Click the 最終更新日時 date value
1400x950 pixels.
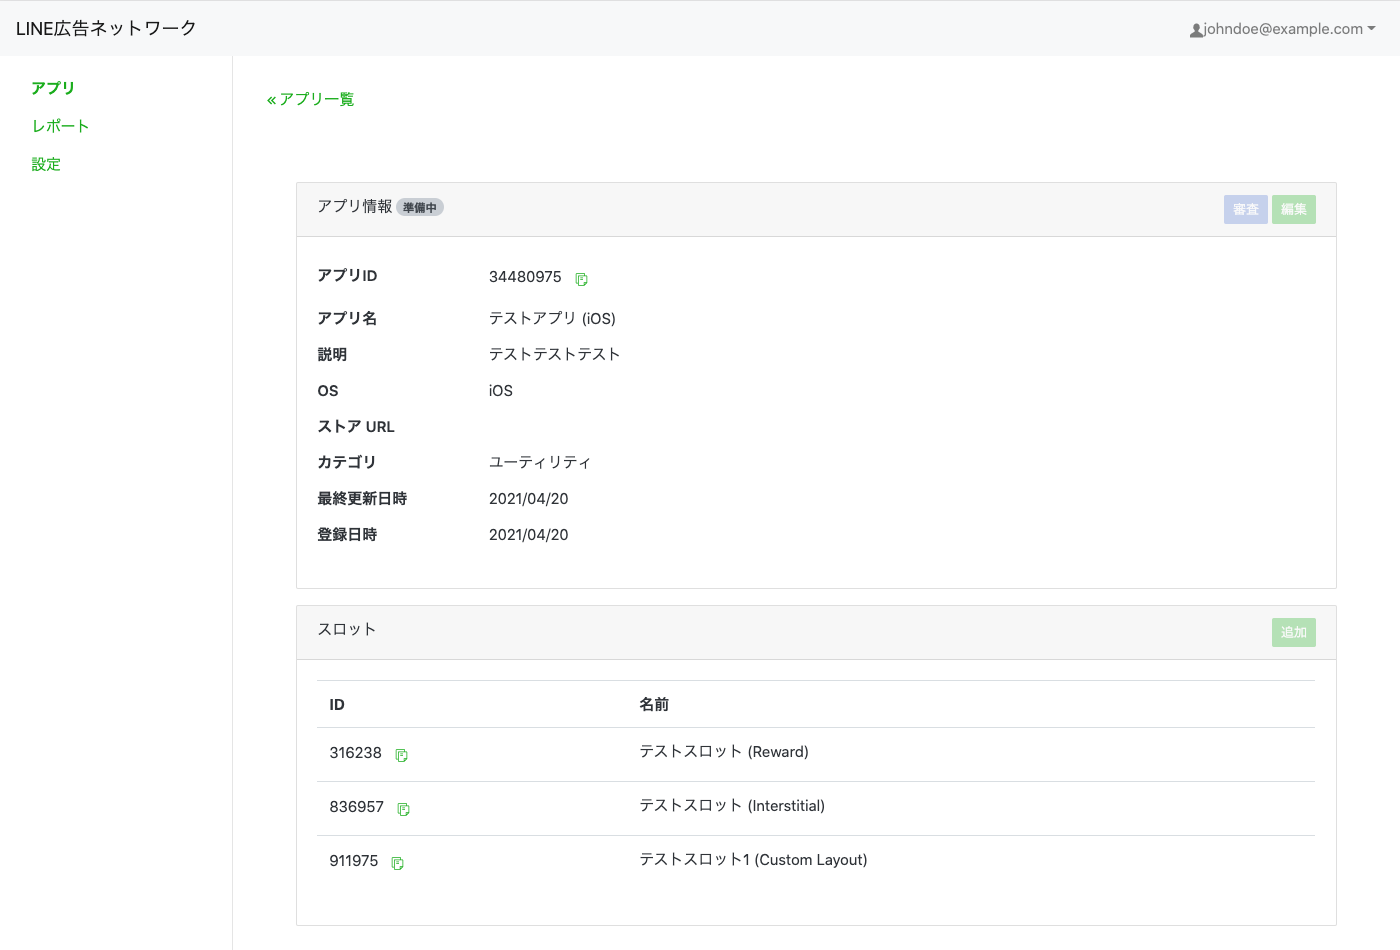[528, 499]
